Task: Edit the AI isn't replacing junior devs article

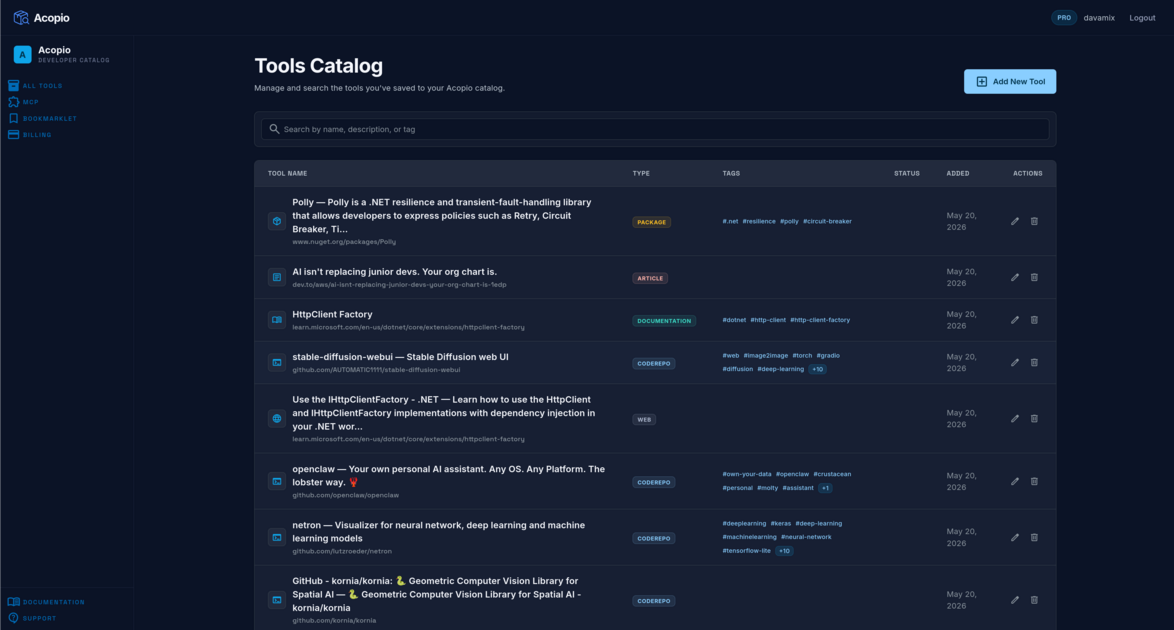Action: 1015,277
